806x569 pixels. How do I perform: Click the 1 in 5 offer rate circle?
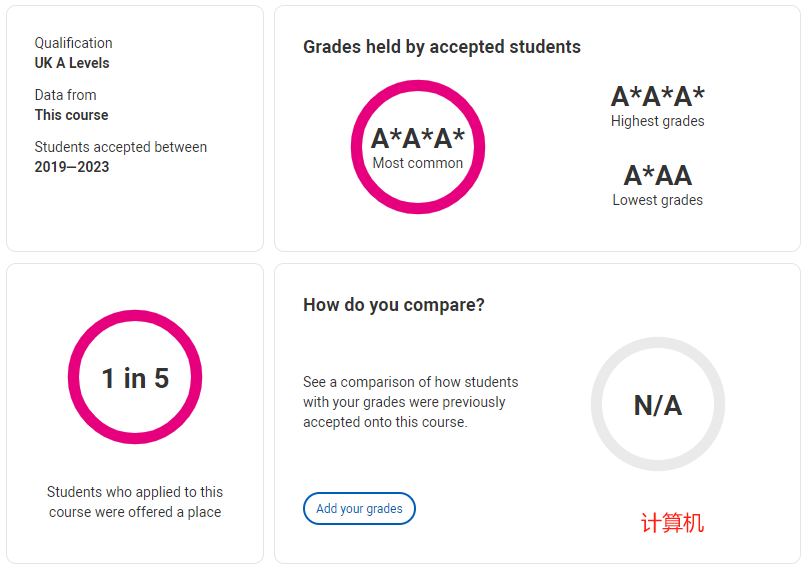point(135,377)
